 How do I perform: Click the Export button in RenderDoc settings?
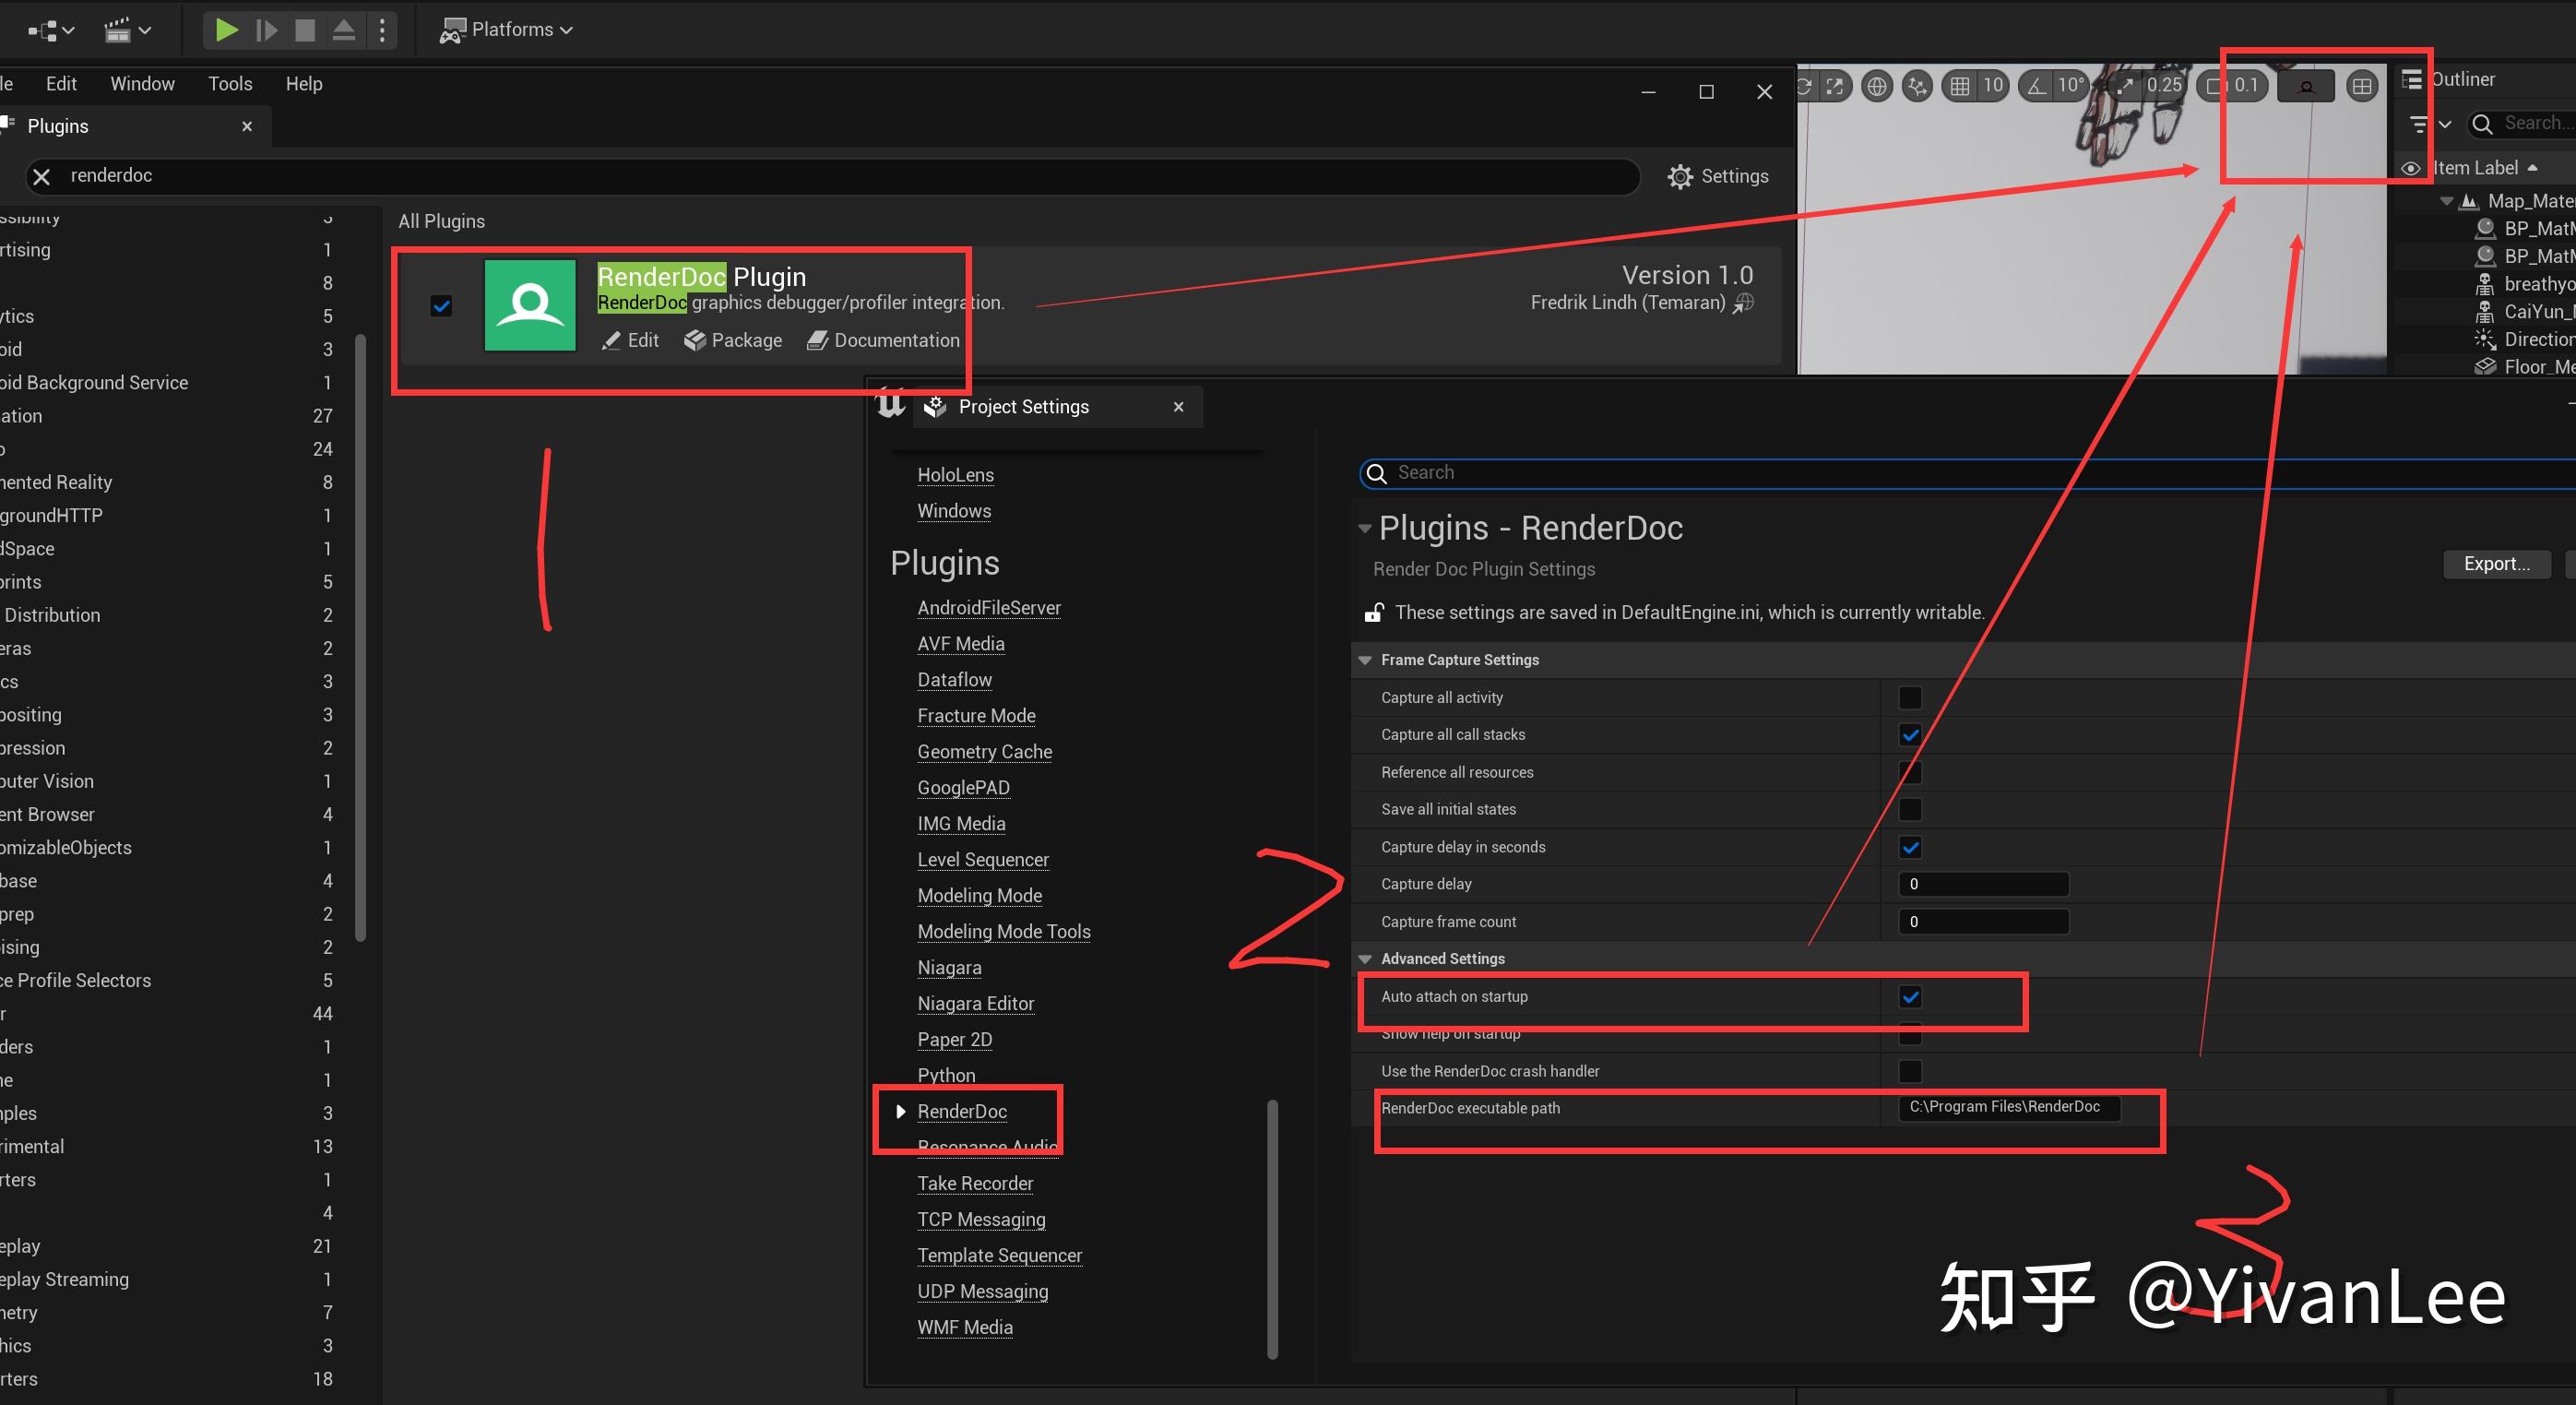[2497, 563]
